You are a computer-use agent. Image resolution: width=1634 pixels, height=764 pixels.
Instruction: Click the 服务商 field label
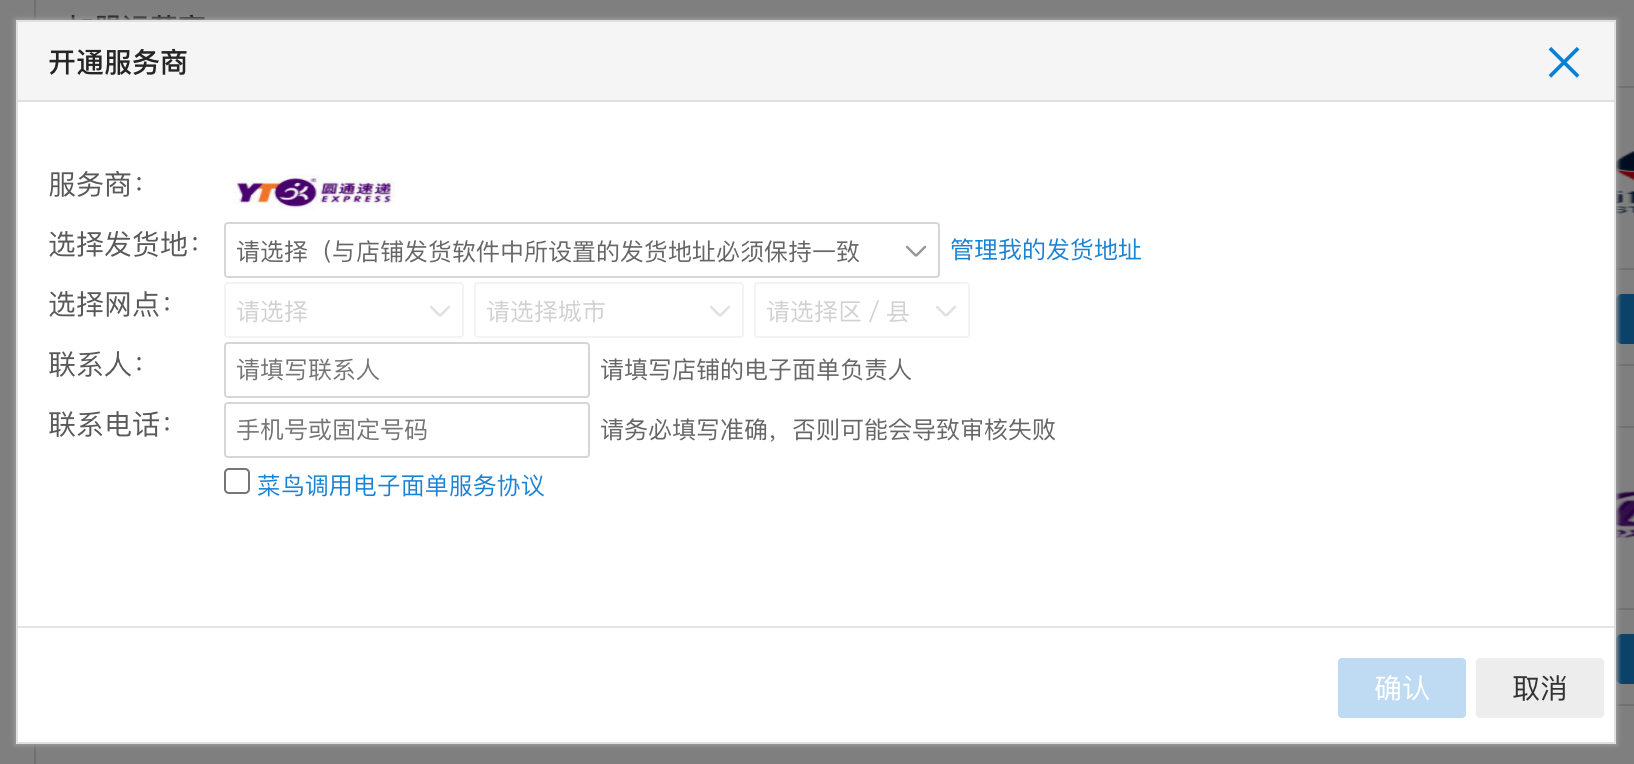(x=96, y=185)
